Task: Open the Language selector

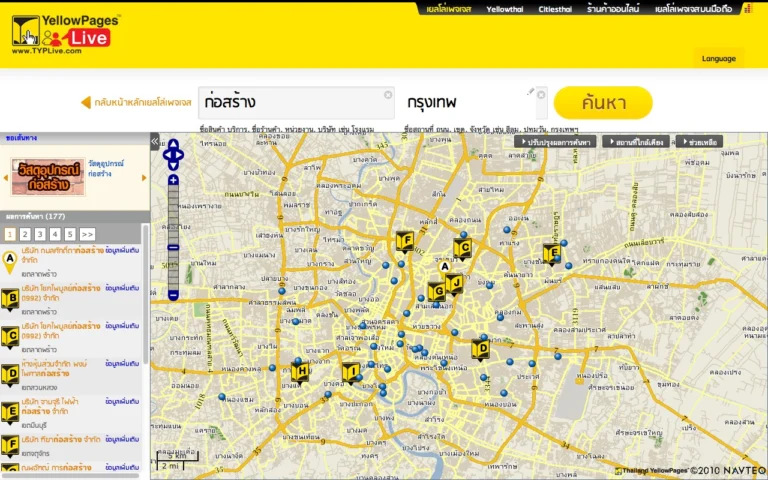Action: (x=719, y=58)
